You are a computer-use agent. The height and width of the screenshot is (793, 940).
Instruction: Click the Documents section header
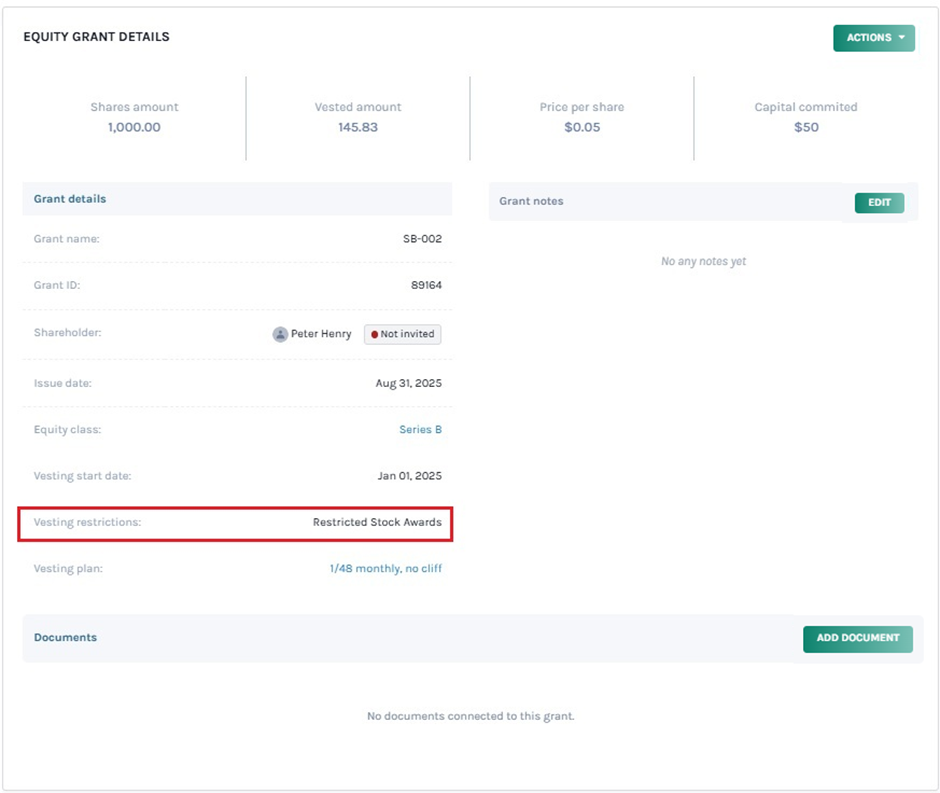tap(65, 638)
